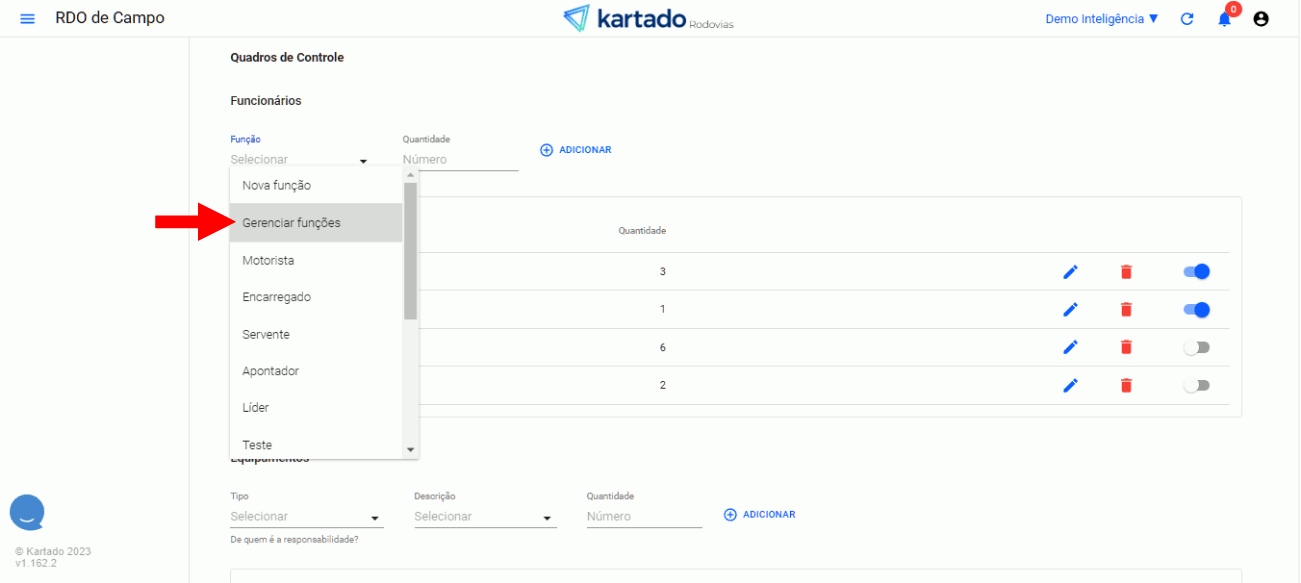Enable the toggle for quantity 2 row
This screenshot has width=1301, height=583.
tap(1196, 385)
